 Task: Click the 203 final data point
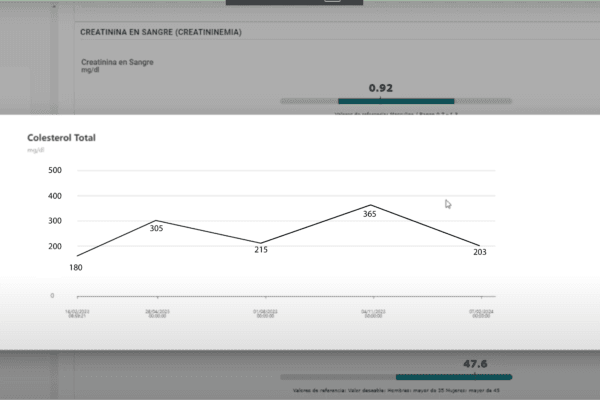479,246
